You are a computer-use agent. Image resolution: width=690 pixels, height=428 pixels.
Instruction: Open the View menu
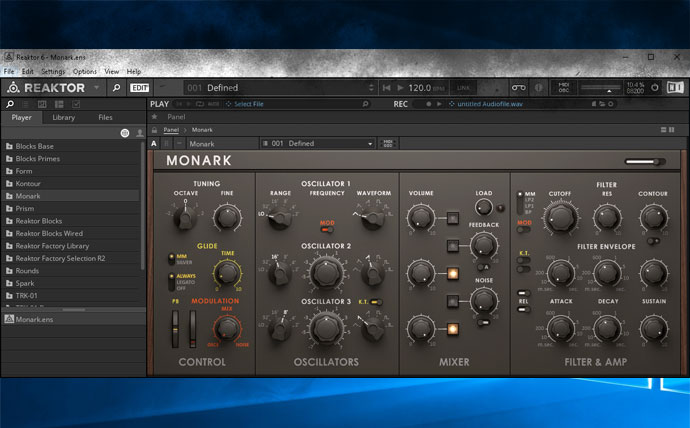click(x=111, y=71)
